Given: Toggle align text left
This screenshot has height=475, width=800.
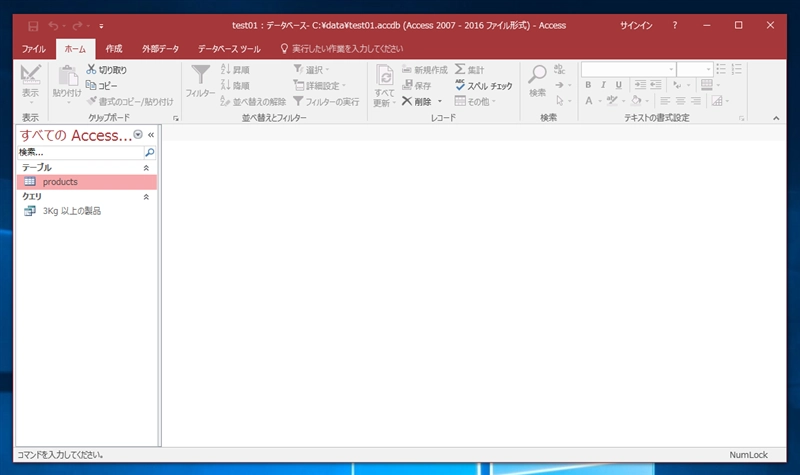Looking at the screenshot, I should click(665, 101).
